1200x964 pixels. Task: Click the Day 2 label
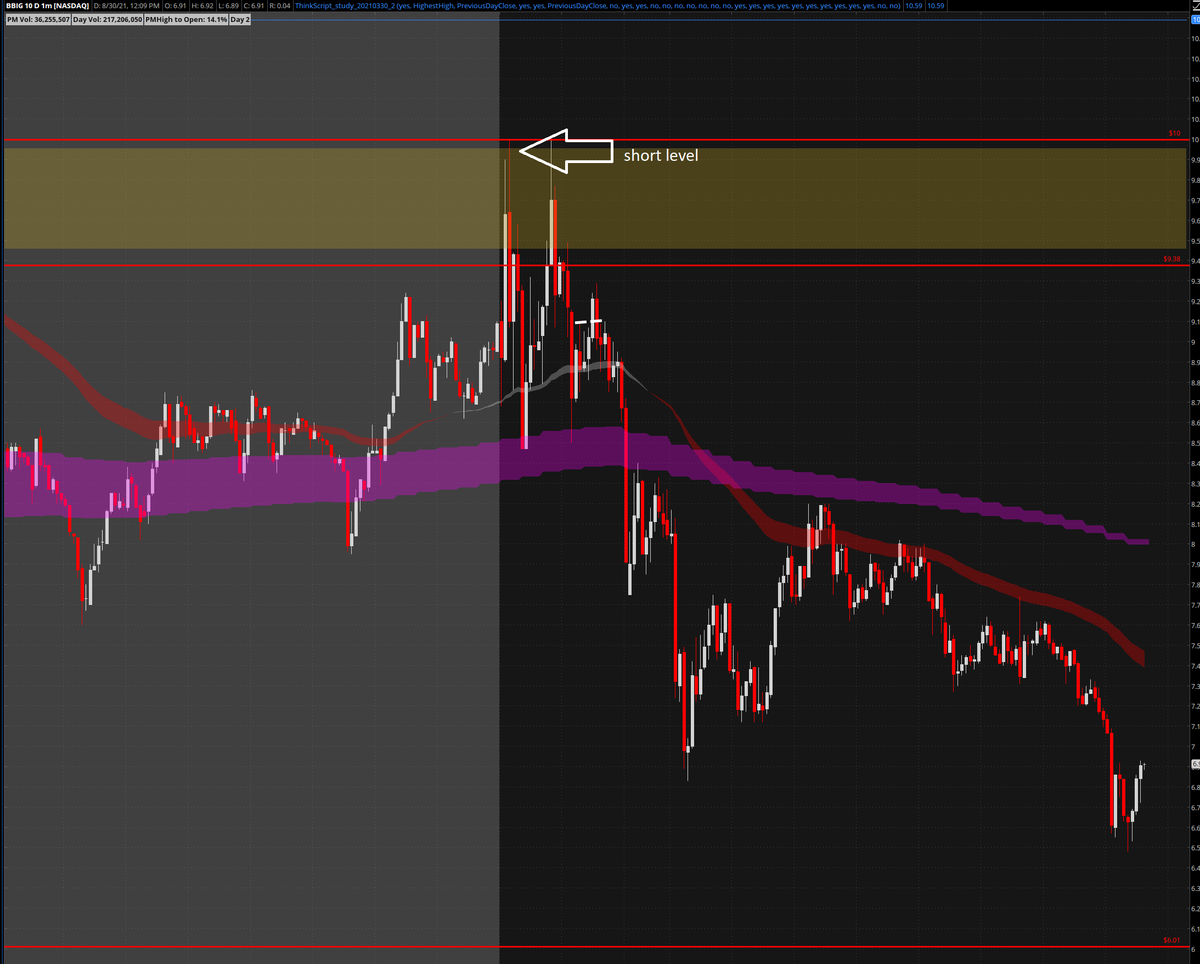tap(240, 19)
